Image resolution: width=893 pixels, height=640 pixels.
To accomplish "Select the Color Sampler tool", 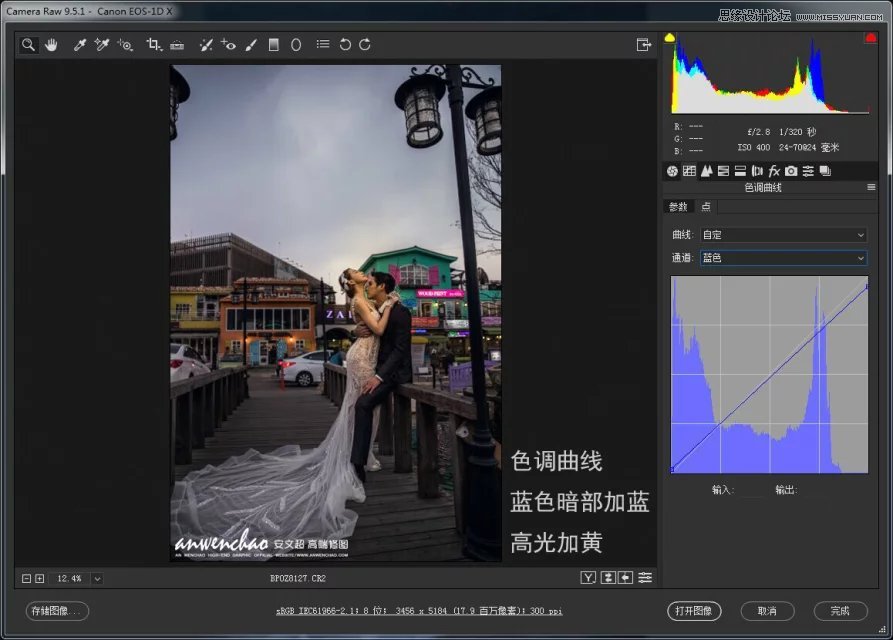I will coord(102,44).
